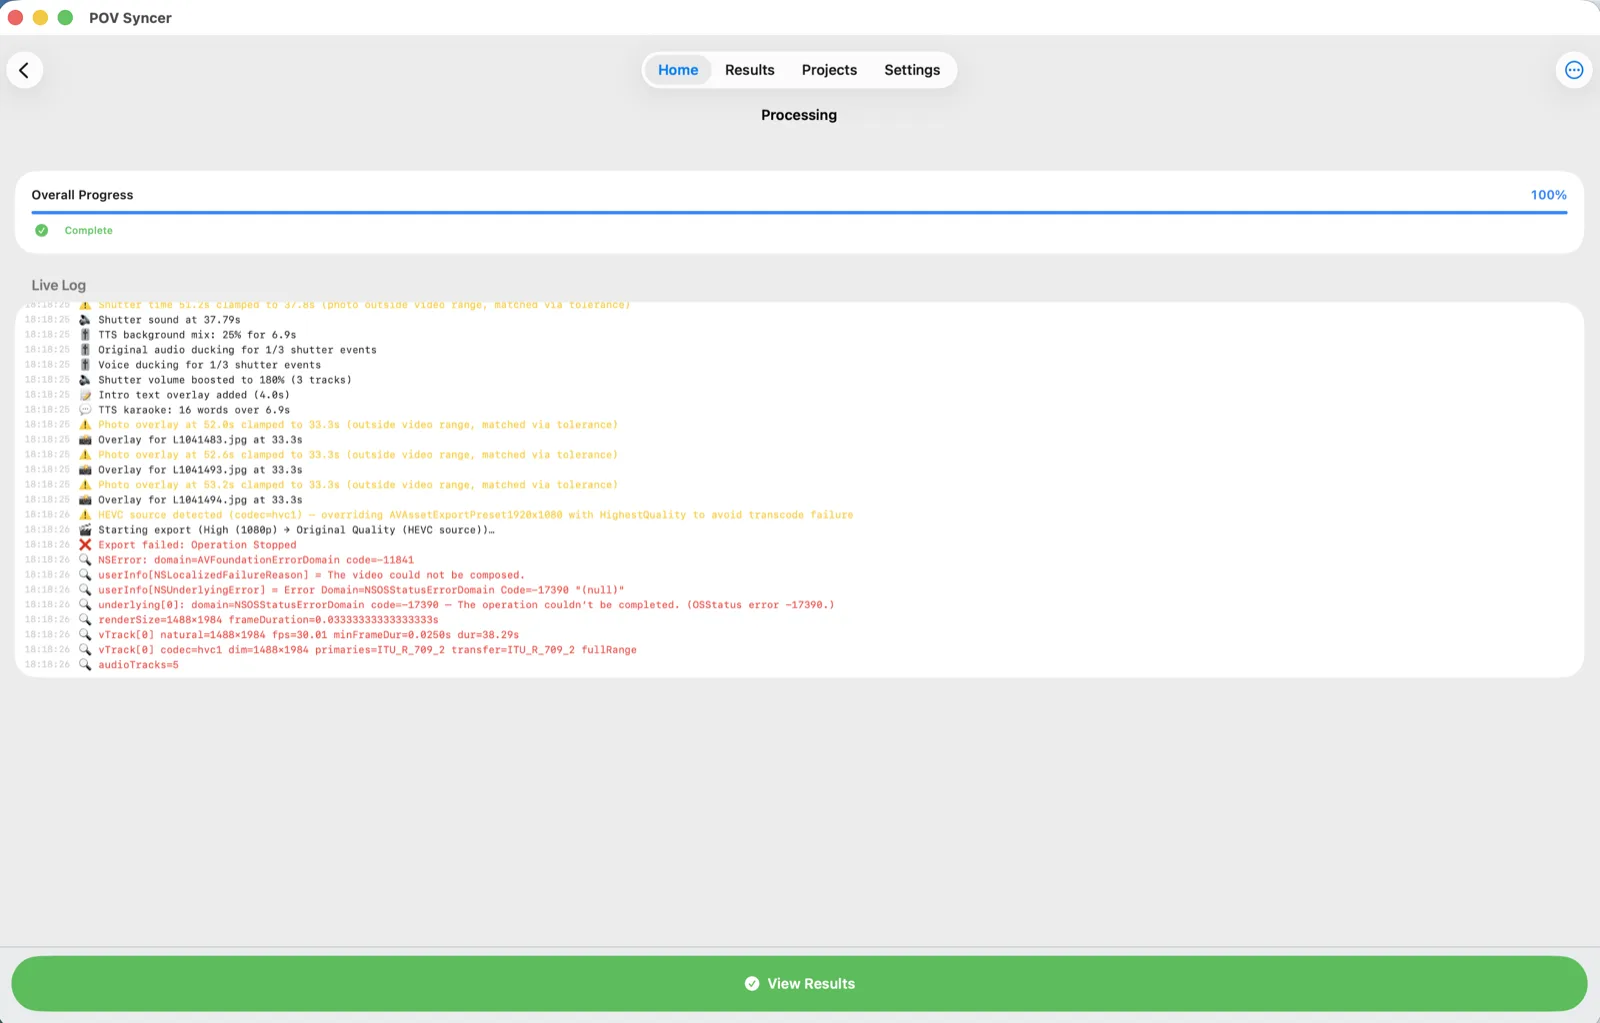Click speaker icon beside 'Shutter sound at 37.79s'
This screenshot has width=1600, height=1023.
pos(85,320)
